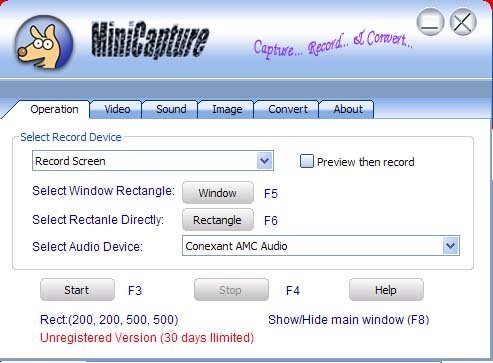The image size is (493, 363).
Task: Click the MiniCapture title logo text
Action: (150, 41)
